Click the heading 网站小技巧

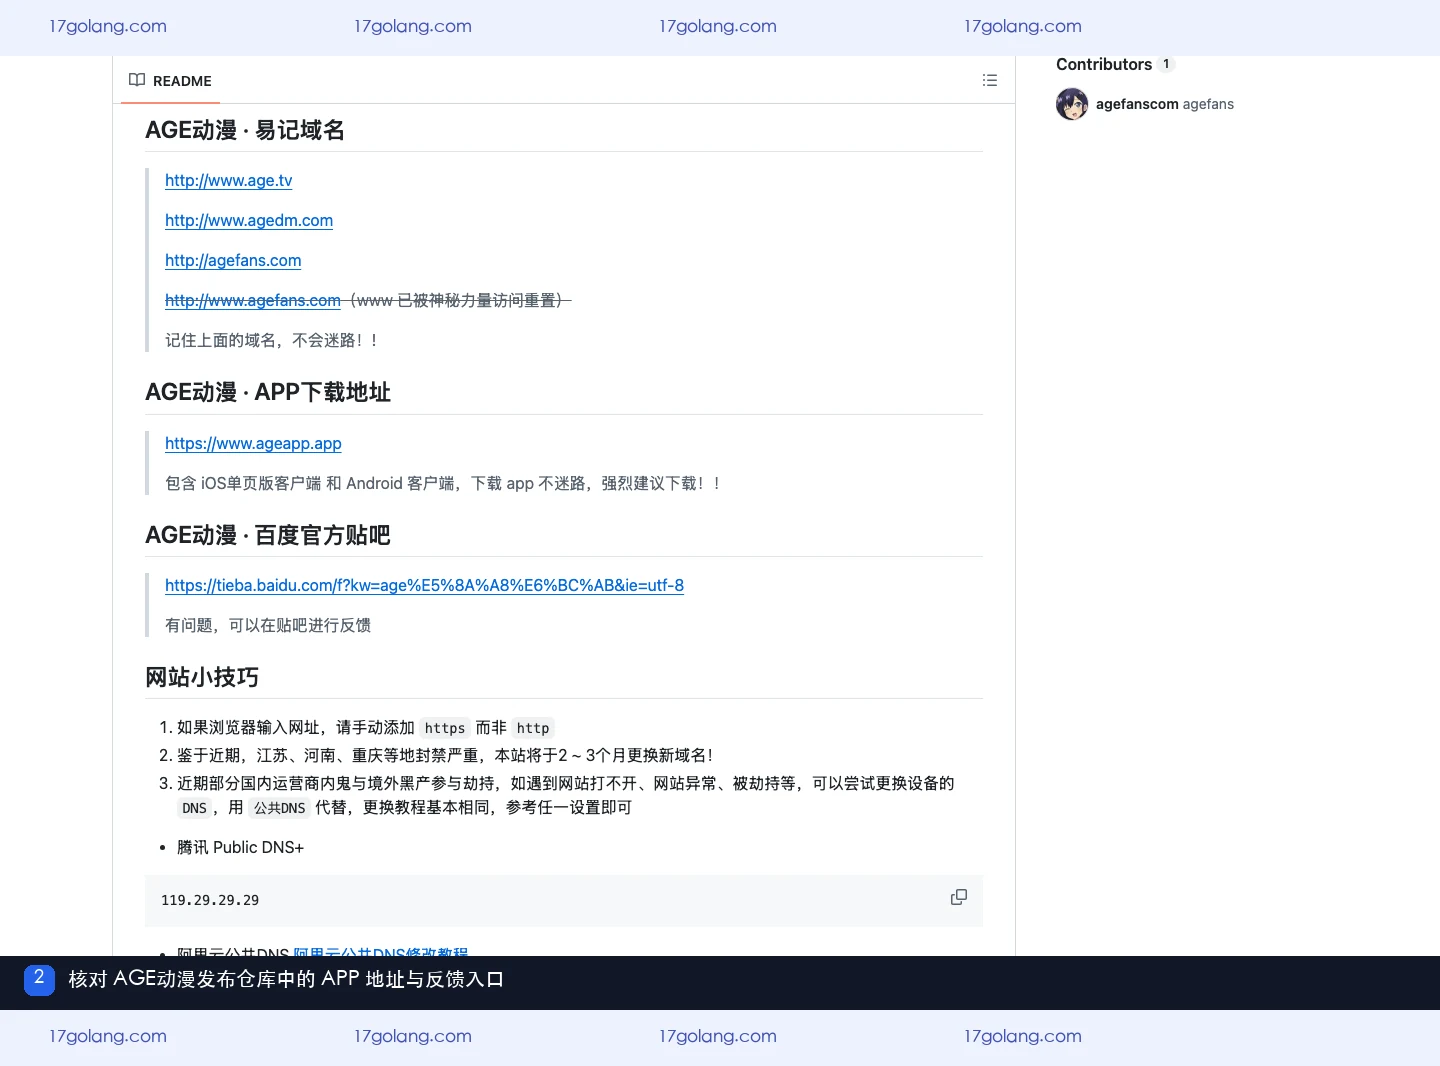[202, 677]
